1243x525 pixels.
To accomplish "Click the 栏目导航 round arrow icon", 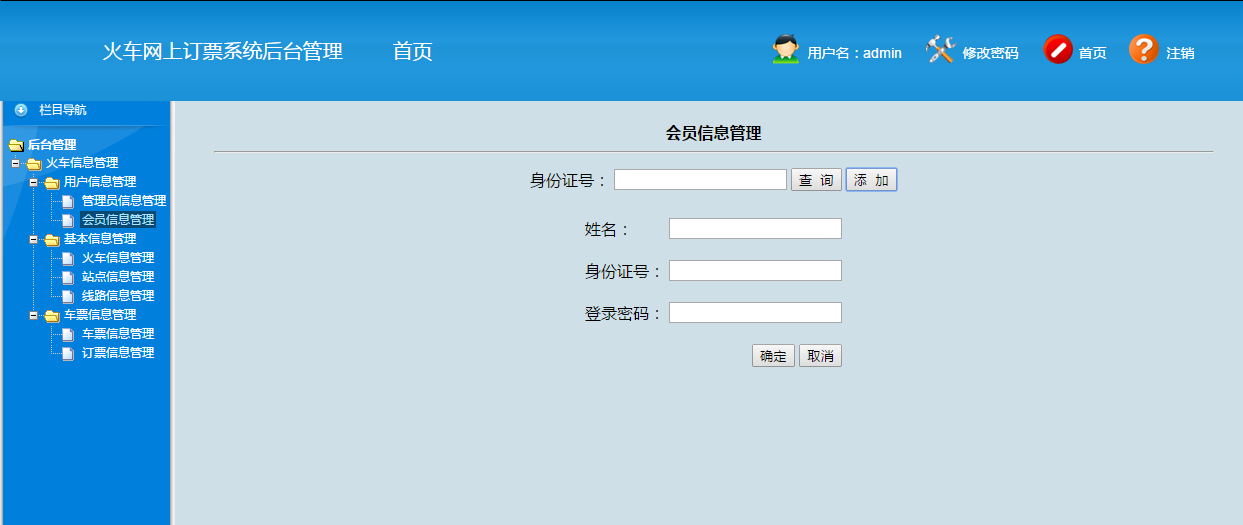I will coord(21,110).
